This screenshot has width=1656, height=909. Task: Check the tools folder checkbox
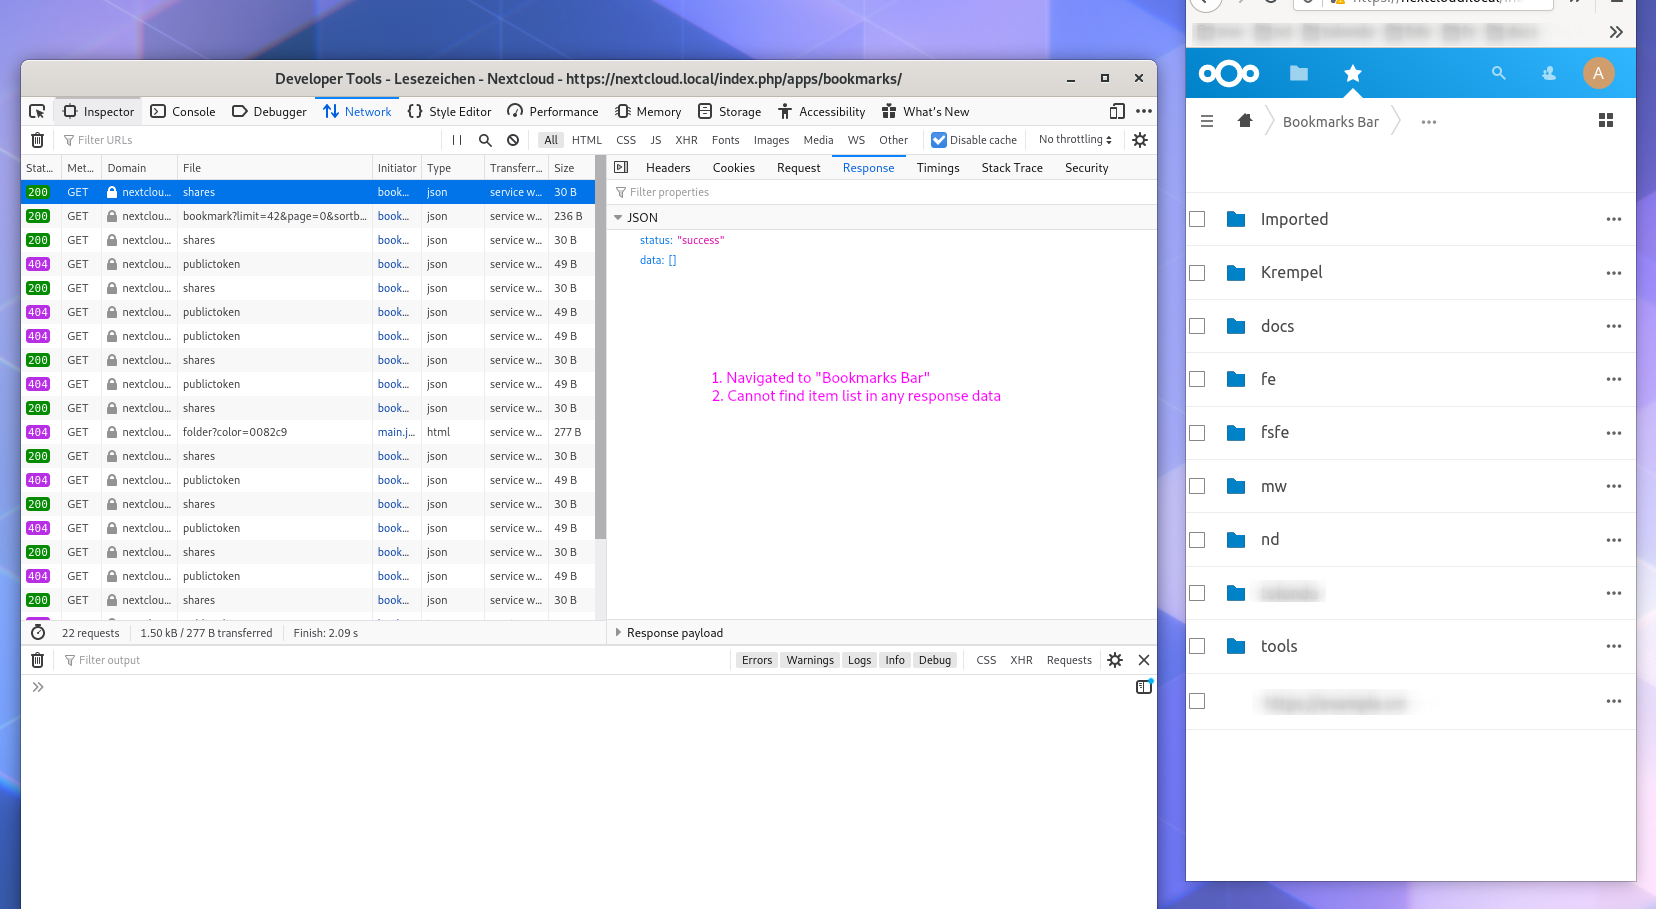(x=1197, y=646)
